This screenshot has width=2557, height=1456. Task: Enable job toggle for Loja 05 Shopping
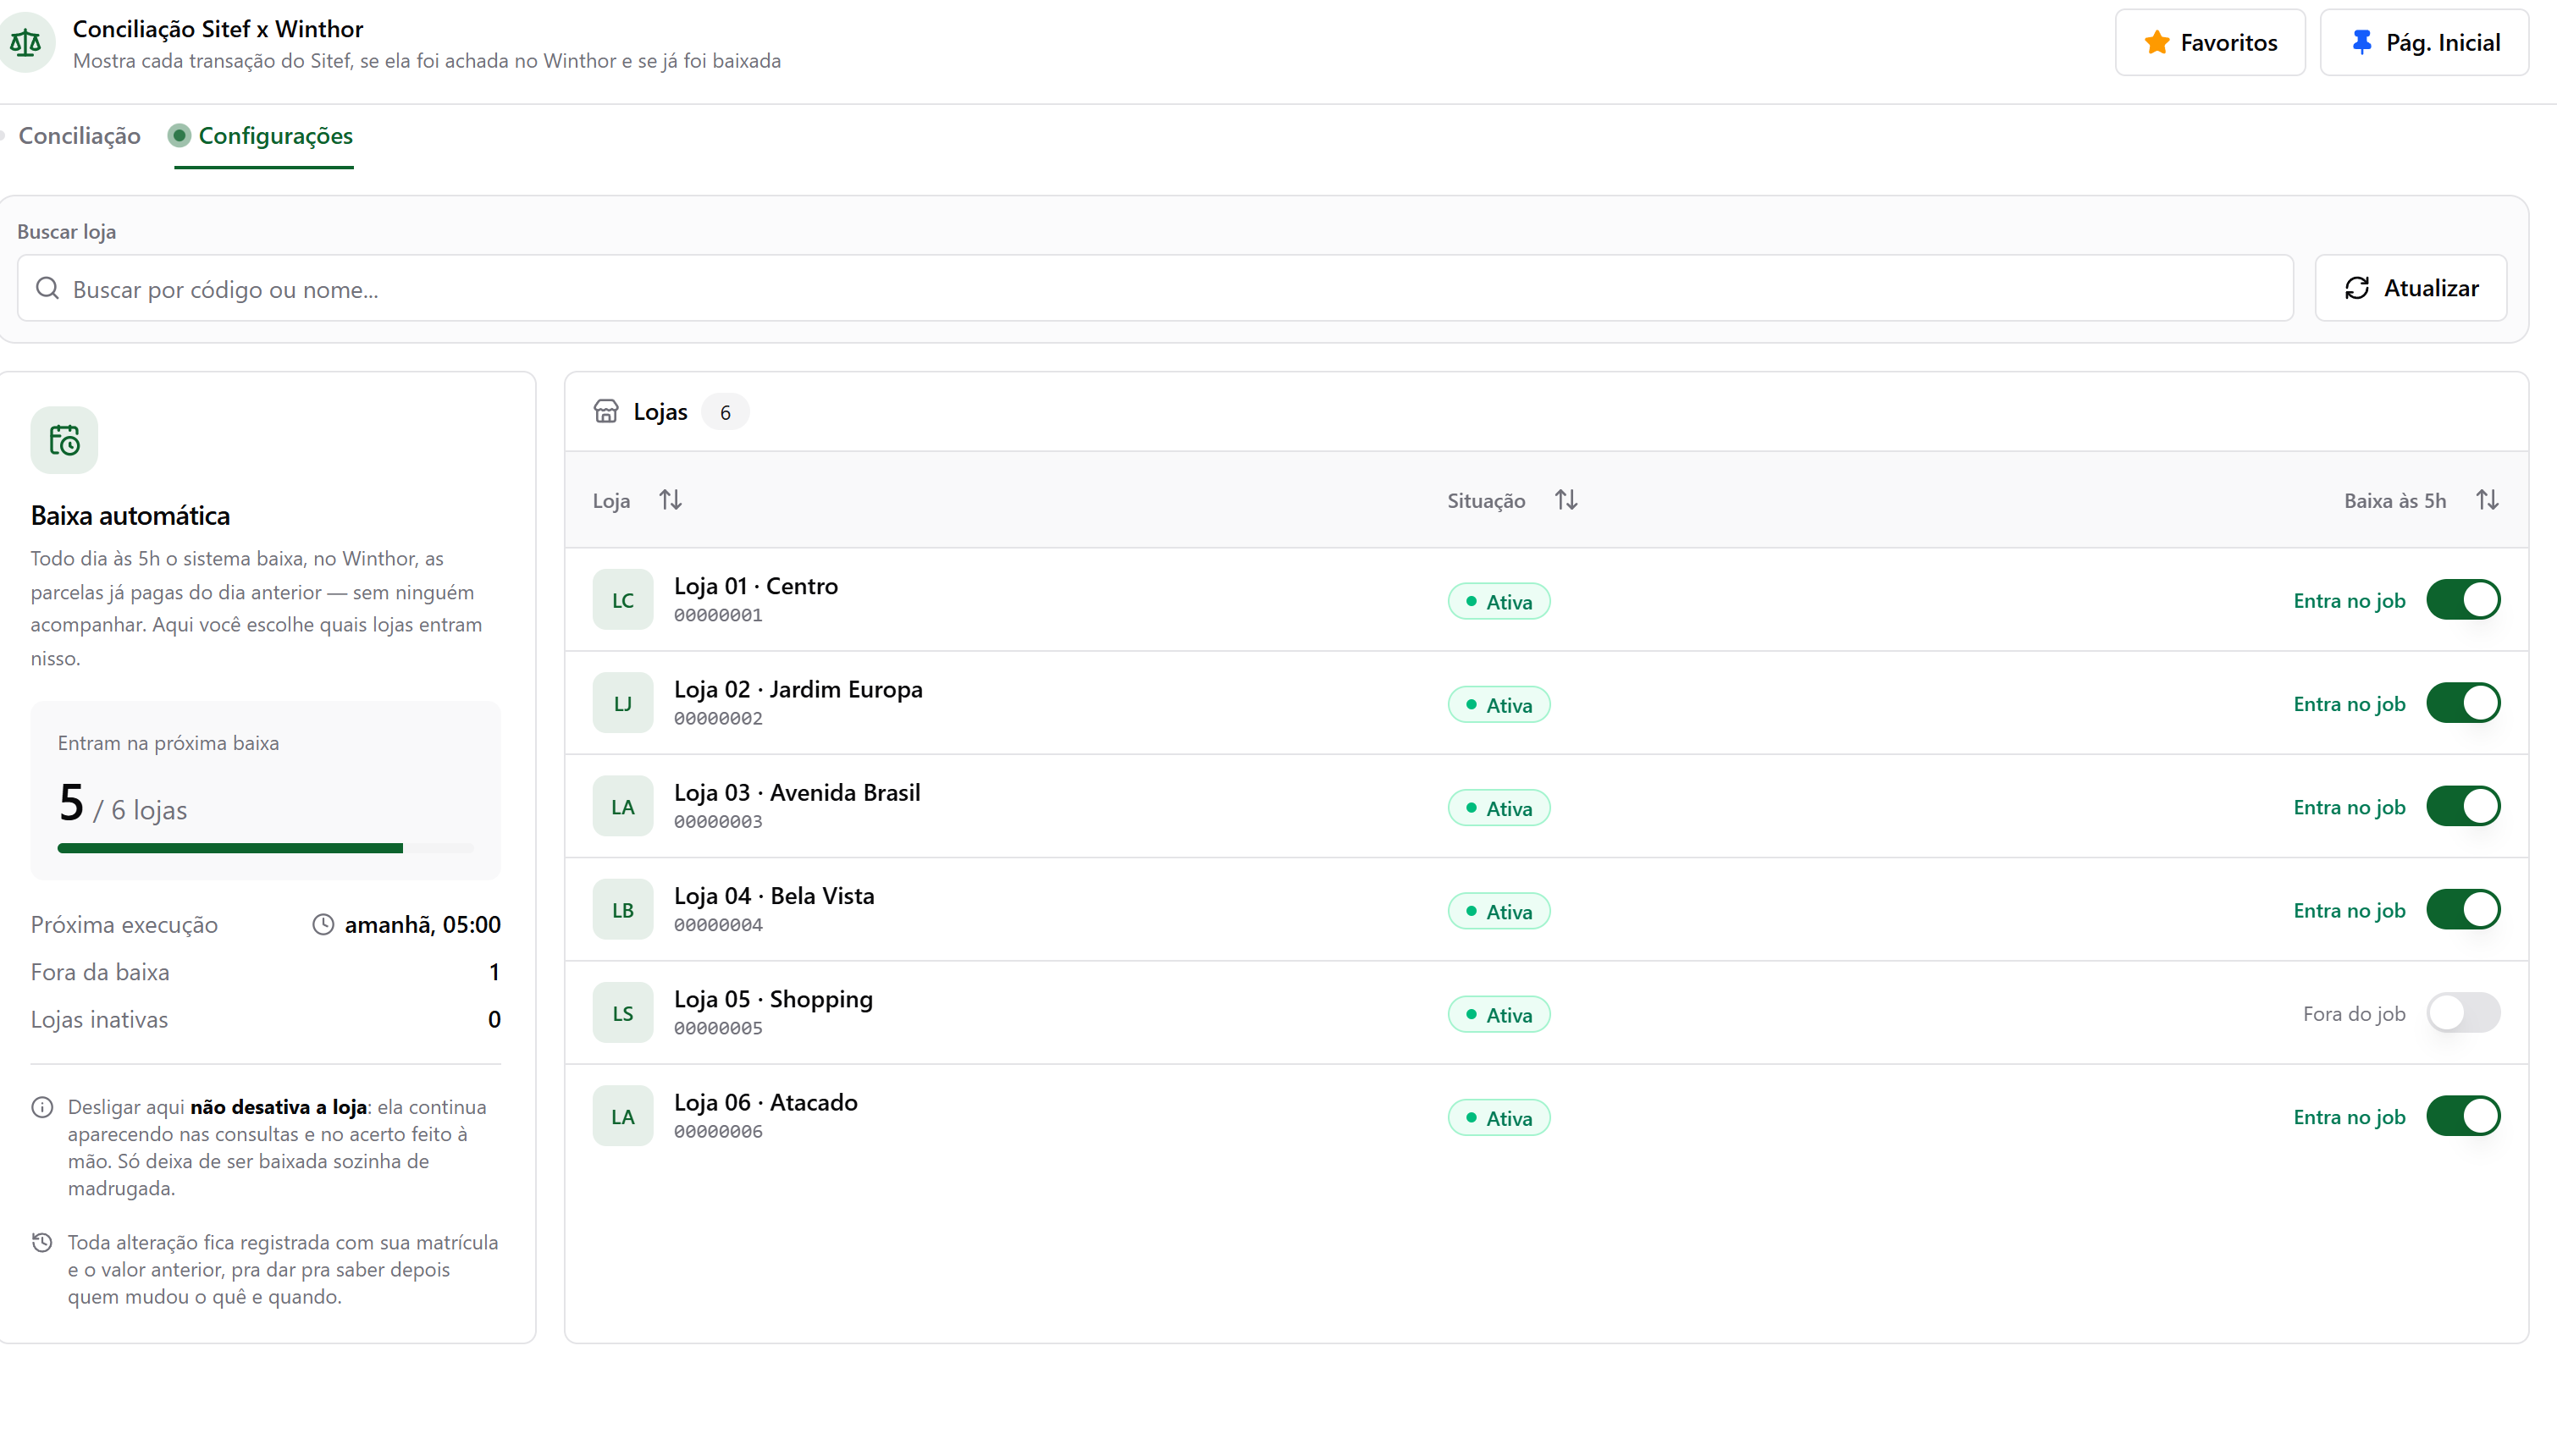coord(2463,1013)
